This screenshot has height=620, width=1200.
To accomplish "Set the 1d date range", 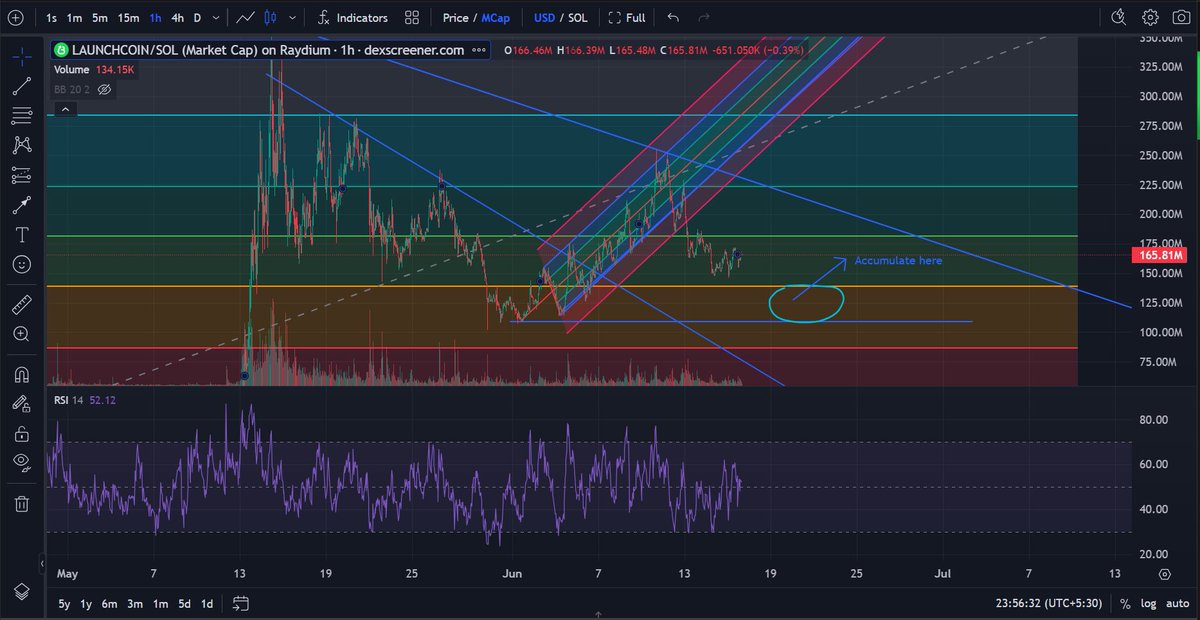I will [x=207, y=603].
